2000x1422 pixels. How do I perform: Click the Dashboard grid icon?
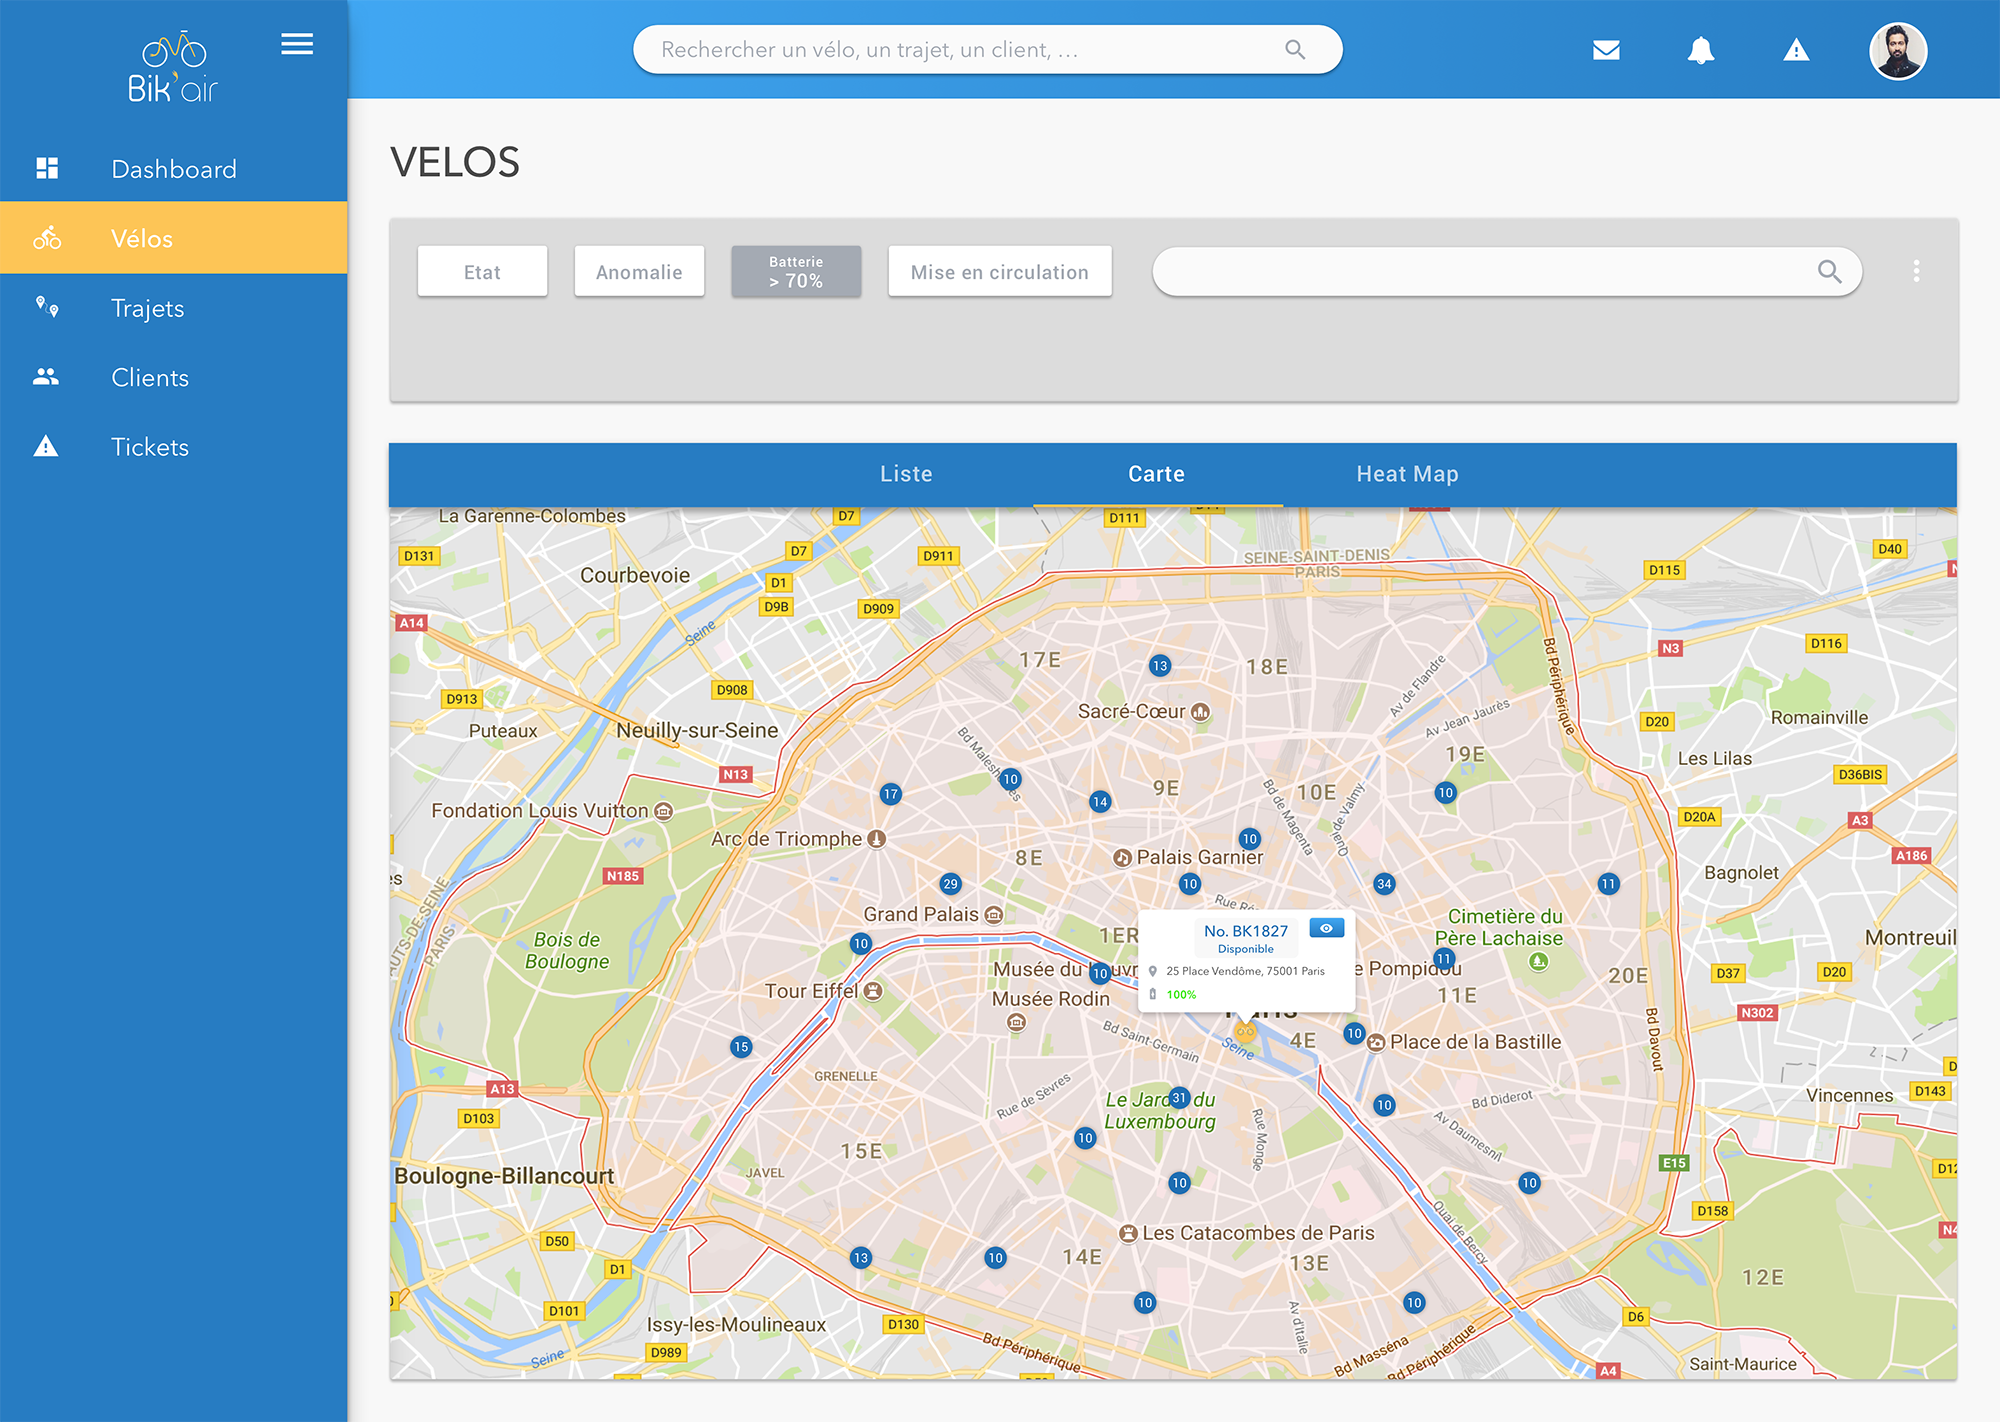point(47,168)
